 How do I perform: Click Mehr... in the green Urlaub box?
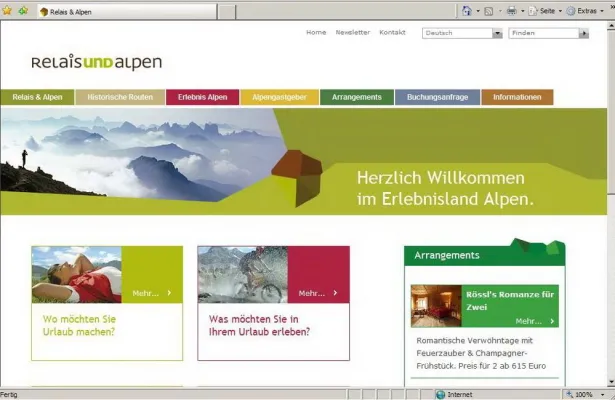click(x=152, y=293)
